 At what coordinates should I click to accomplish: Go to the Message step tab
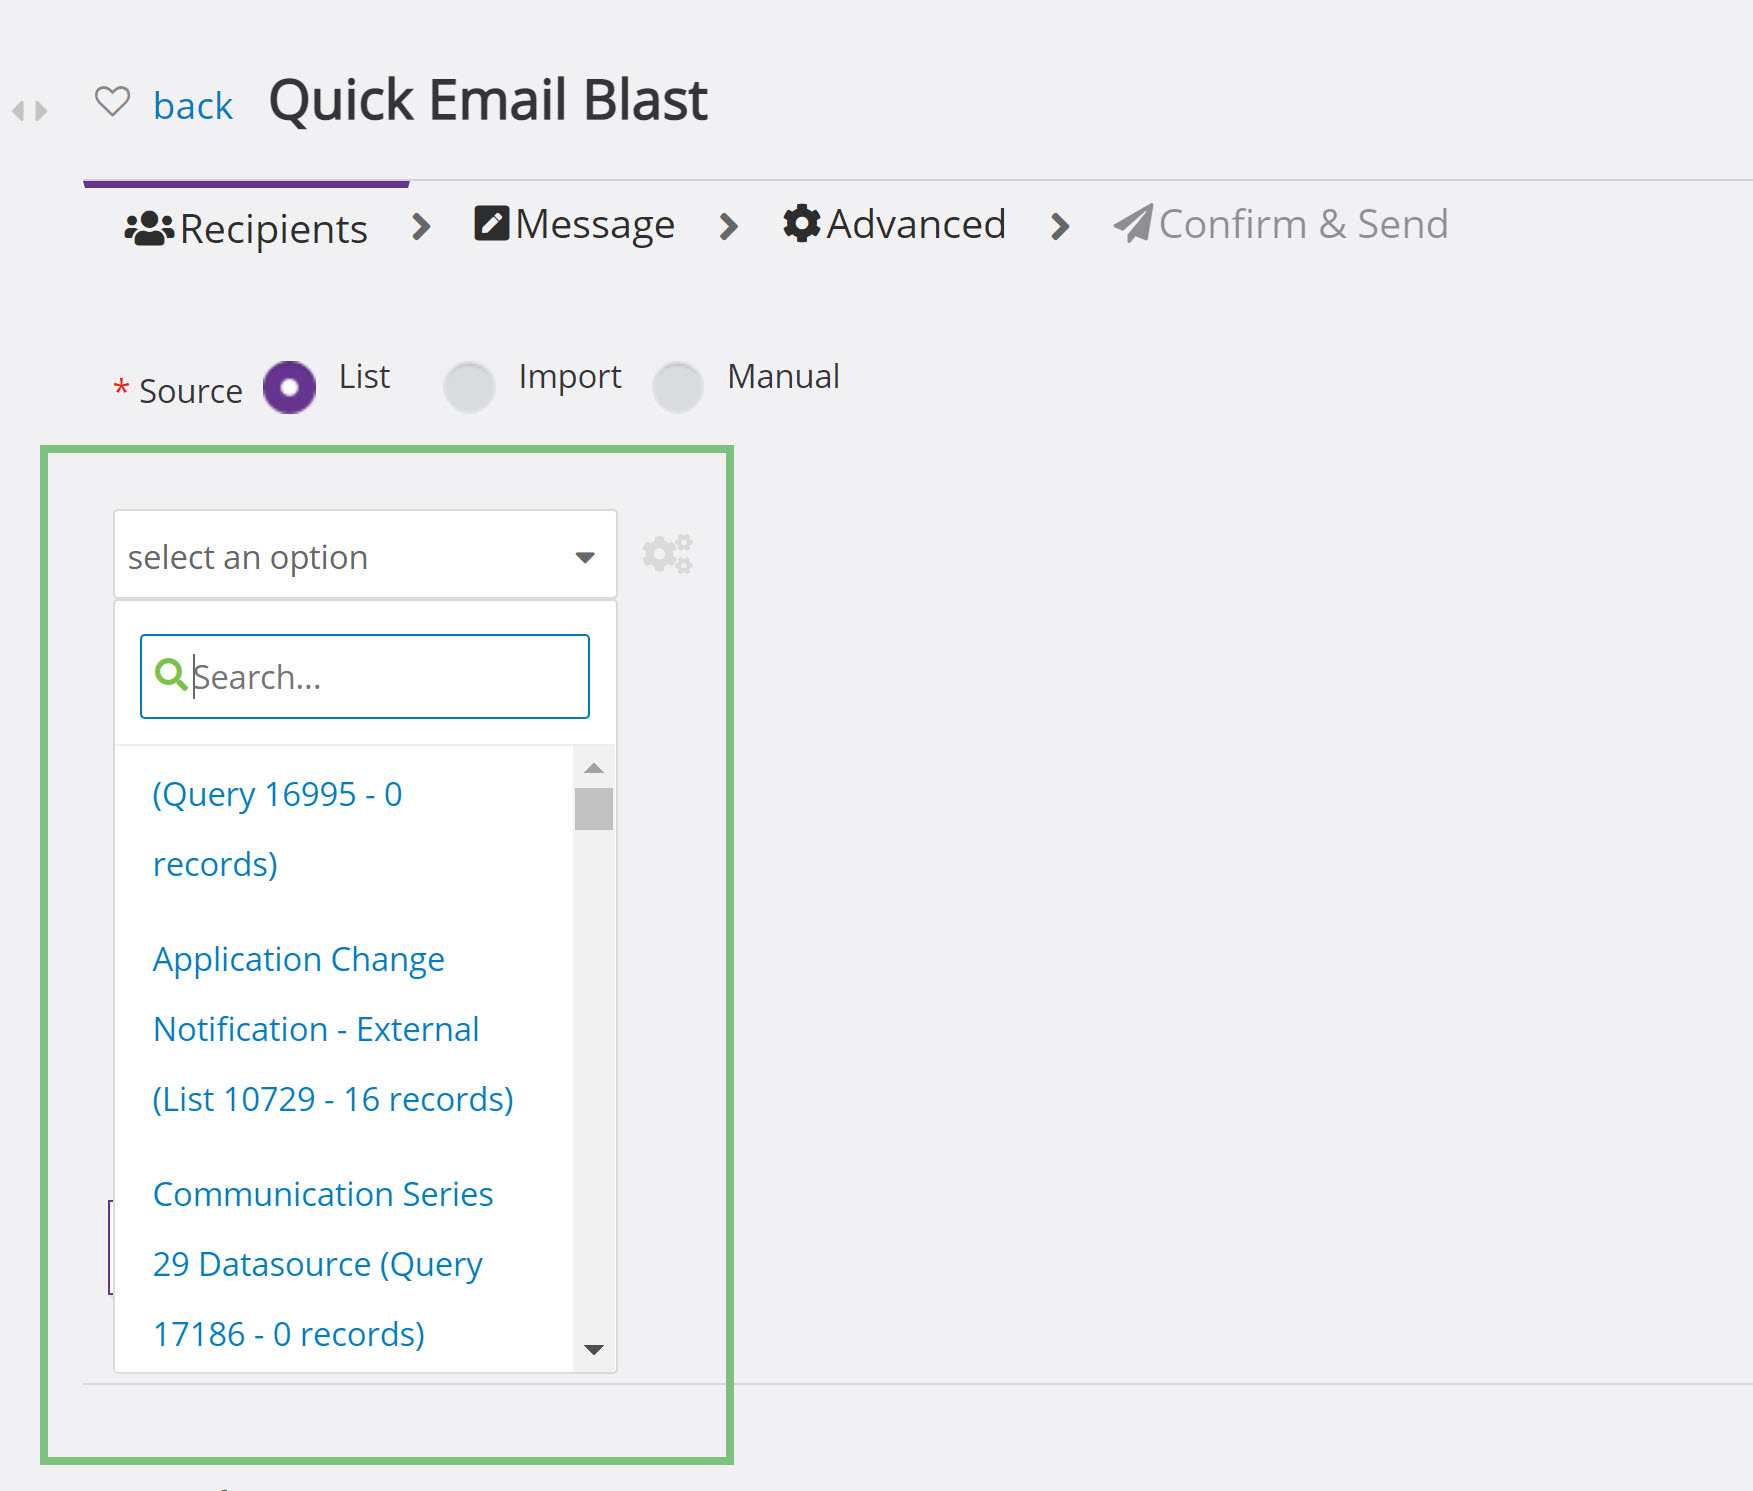coord(575,224)
